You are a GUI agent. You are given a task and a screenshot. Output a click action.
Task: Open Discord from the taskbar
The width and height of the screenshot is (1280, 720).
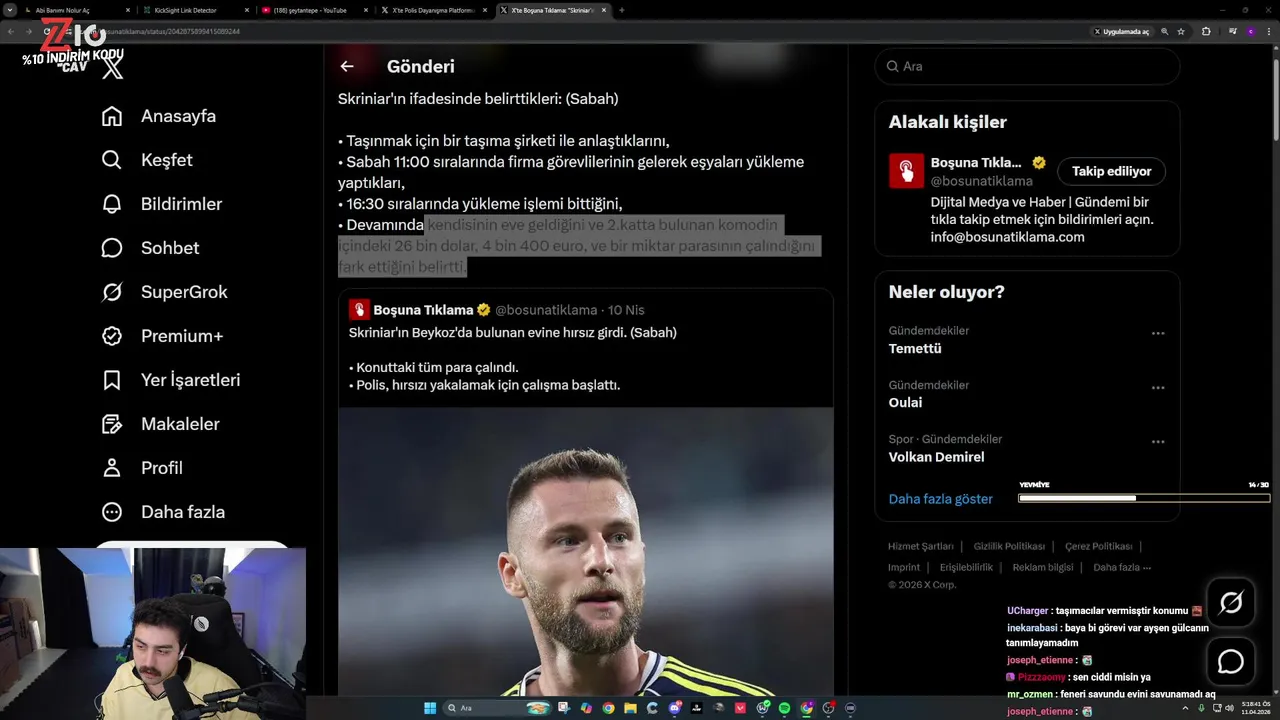pyautogui.click(x=675, y=708)
